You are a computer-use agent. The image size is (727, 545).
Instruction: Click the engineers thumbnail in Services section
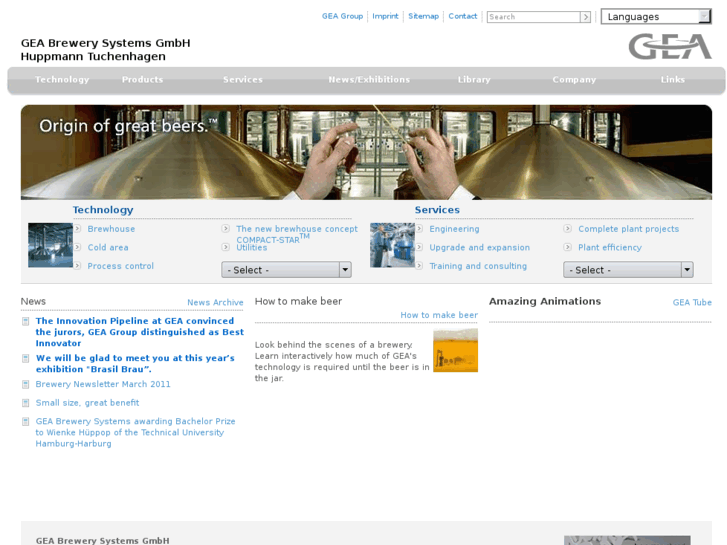pyautogui.click(x=392, y=245)
